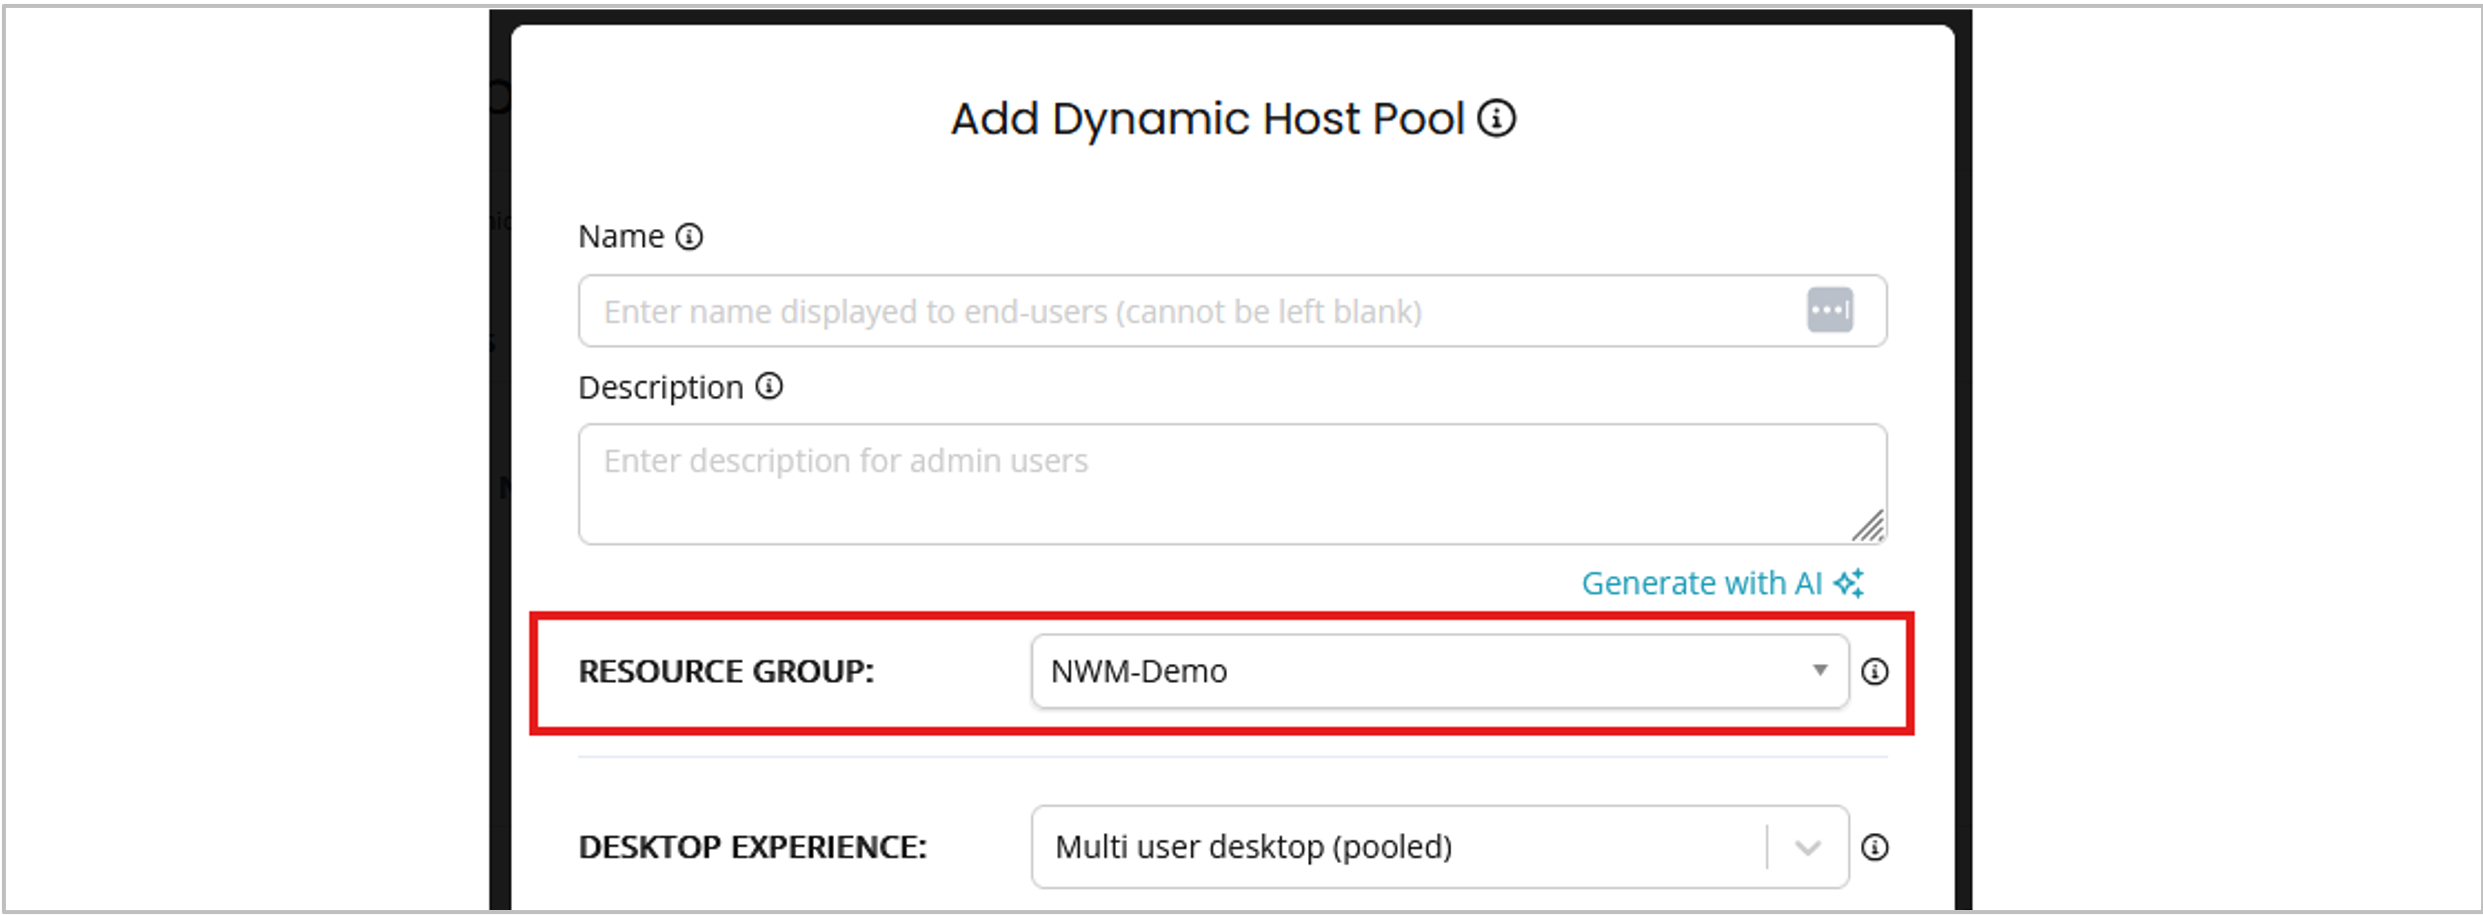The width and height of the screenshot is (2483, 915).
Task: Click info icon beside Add Dynamic Host Pool title
Action: click(x=1496, y=119)
